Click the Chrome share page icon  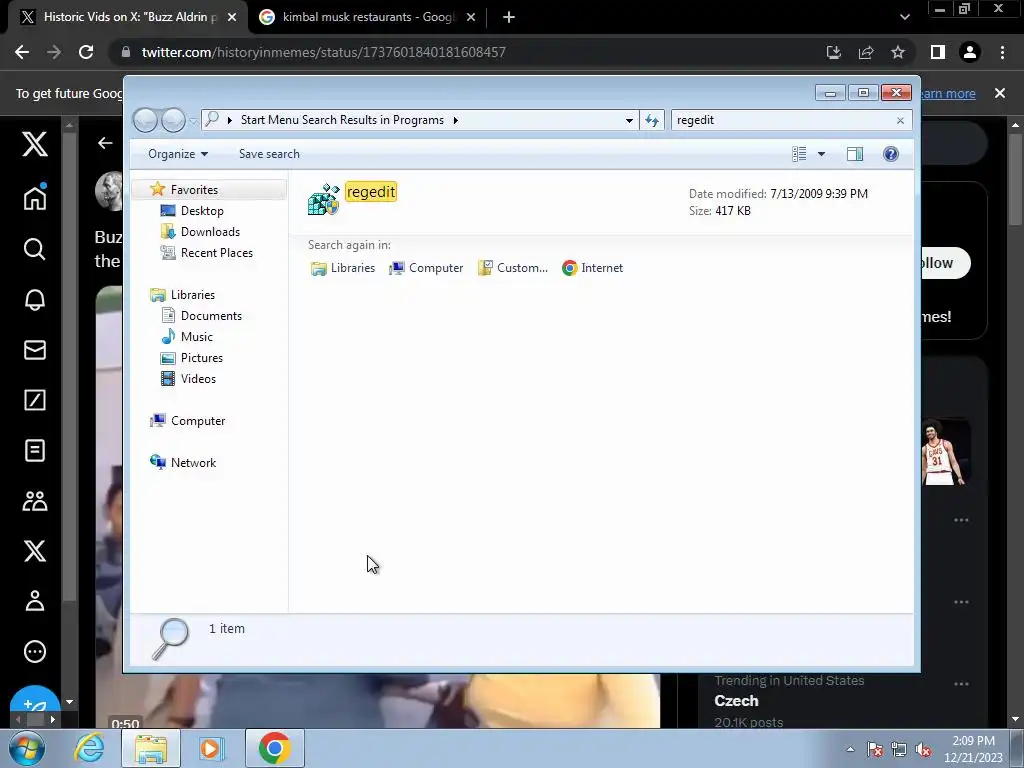point(866,52)
